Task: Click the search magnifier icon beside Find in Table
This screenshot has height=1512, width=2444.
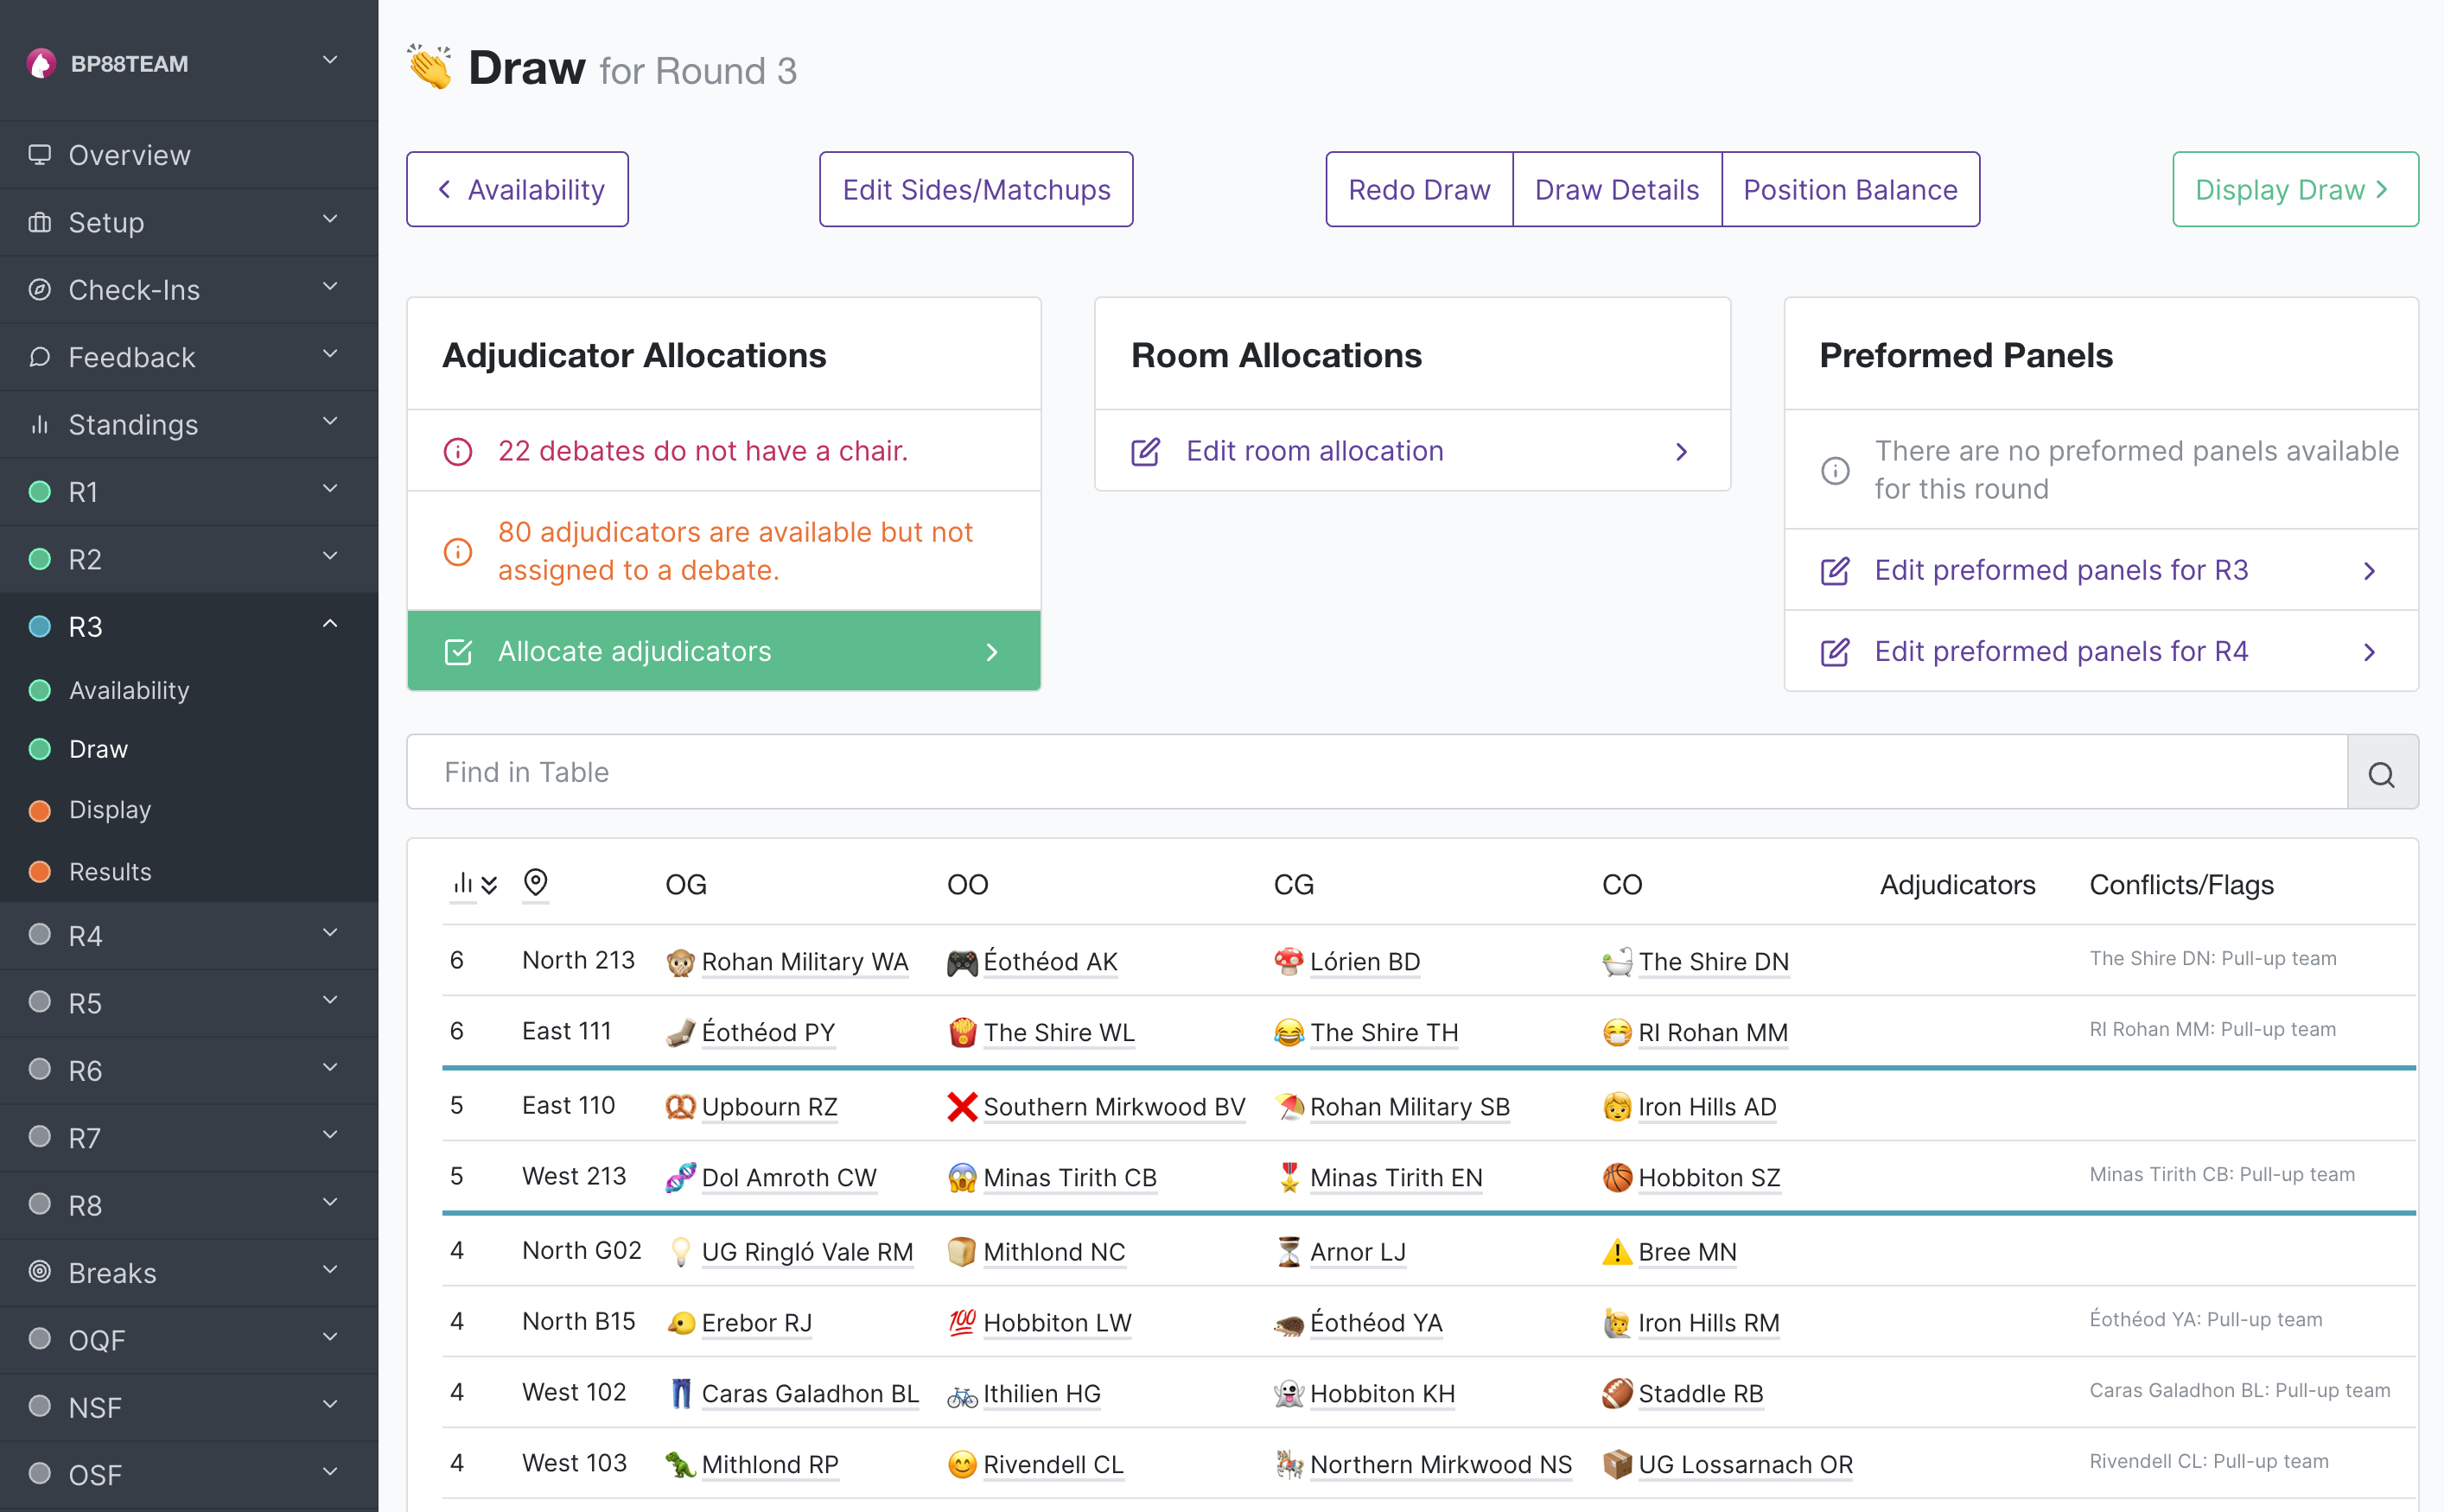Action: tap(2381, 773)
